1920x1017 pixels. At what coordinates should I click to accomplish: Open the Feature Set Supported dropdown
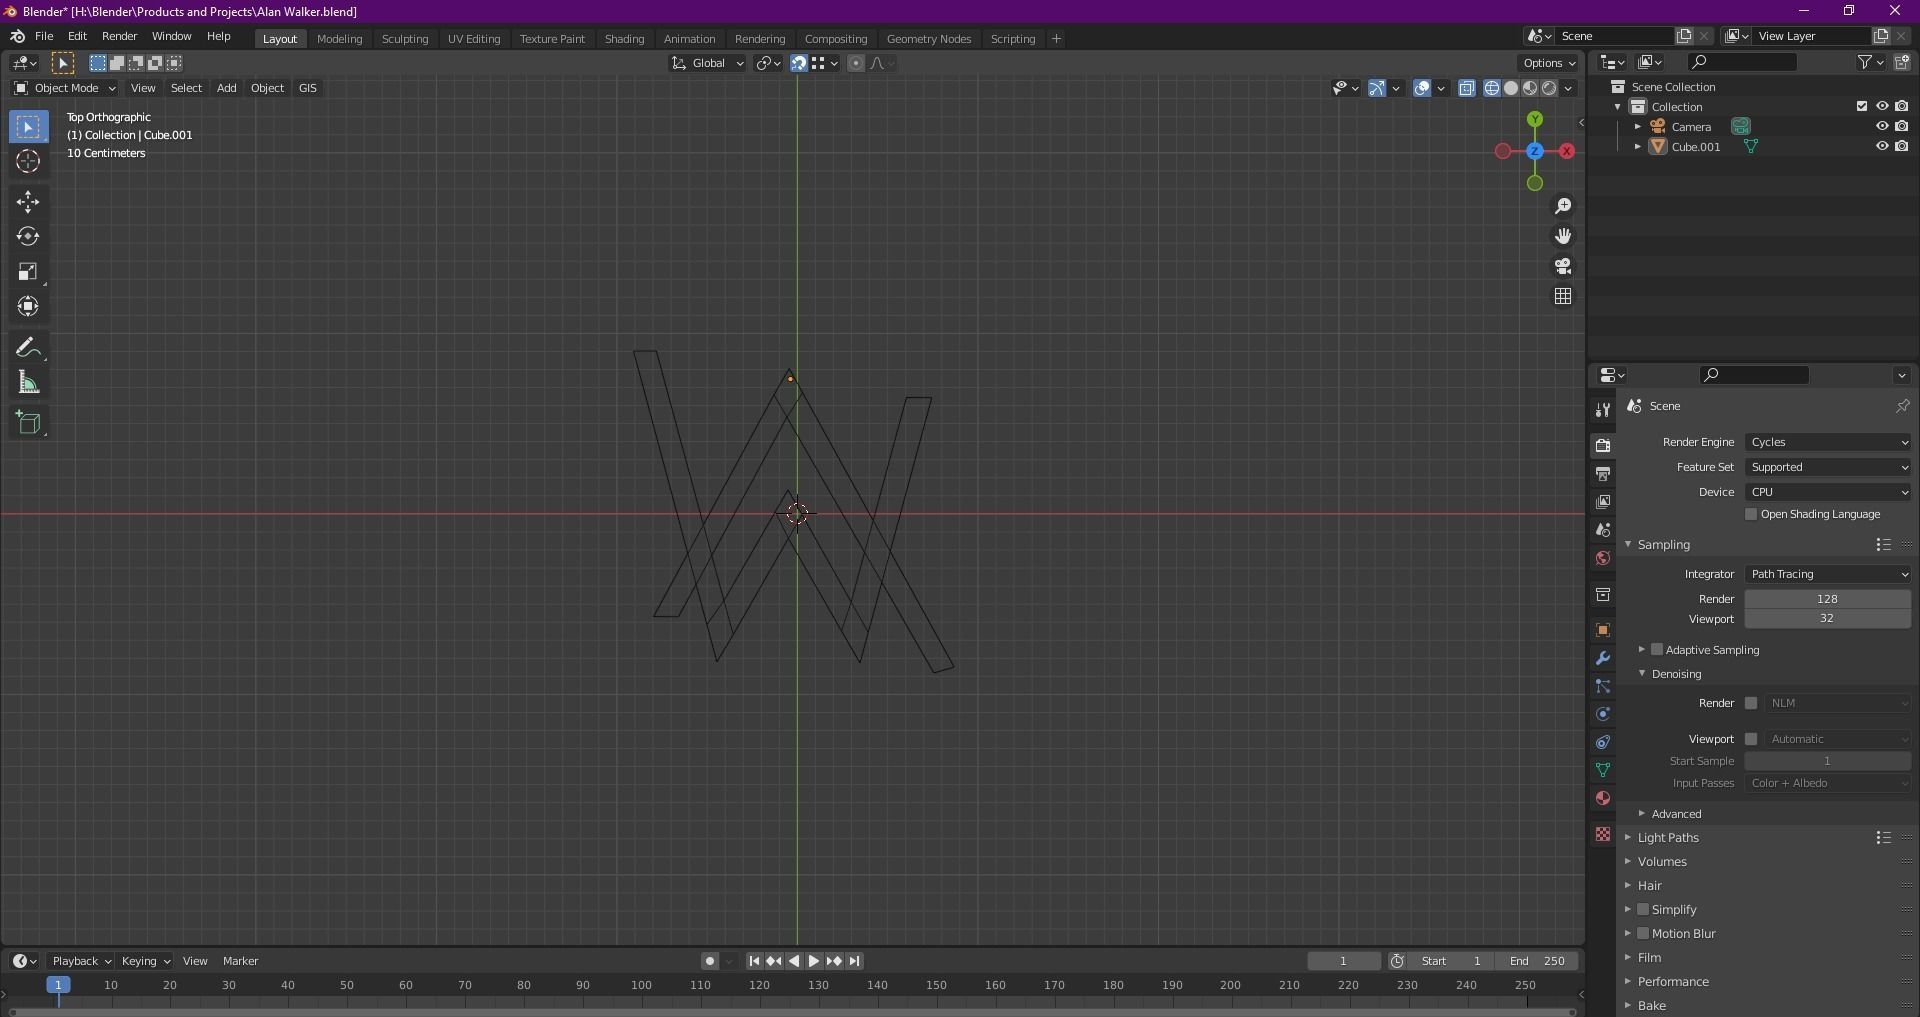[1828, 467]
